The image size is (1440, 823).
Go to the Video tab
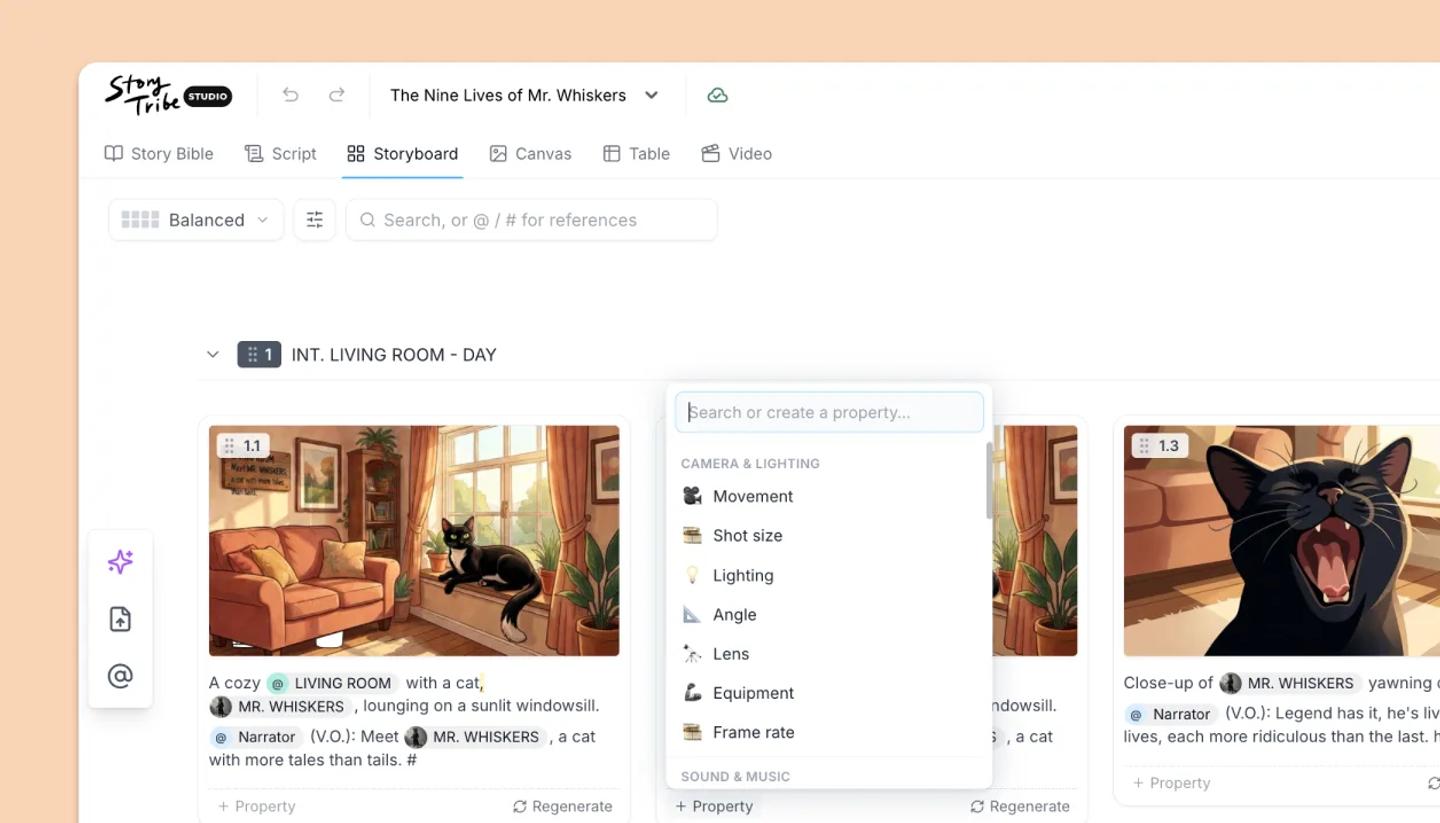tap(736, 154)
